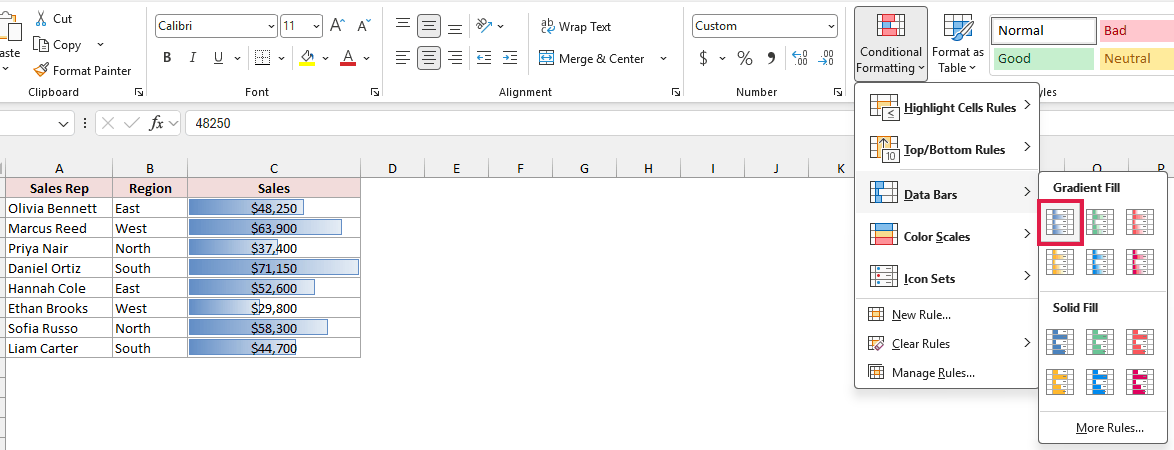The height and width of the screenshot is (450, 1174).
Task: Select the Cut command
Action: pyautogui.click(x=53, y=19)
